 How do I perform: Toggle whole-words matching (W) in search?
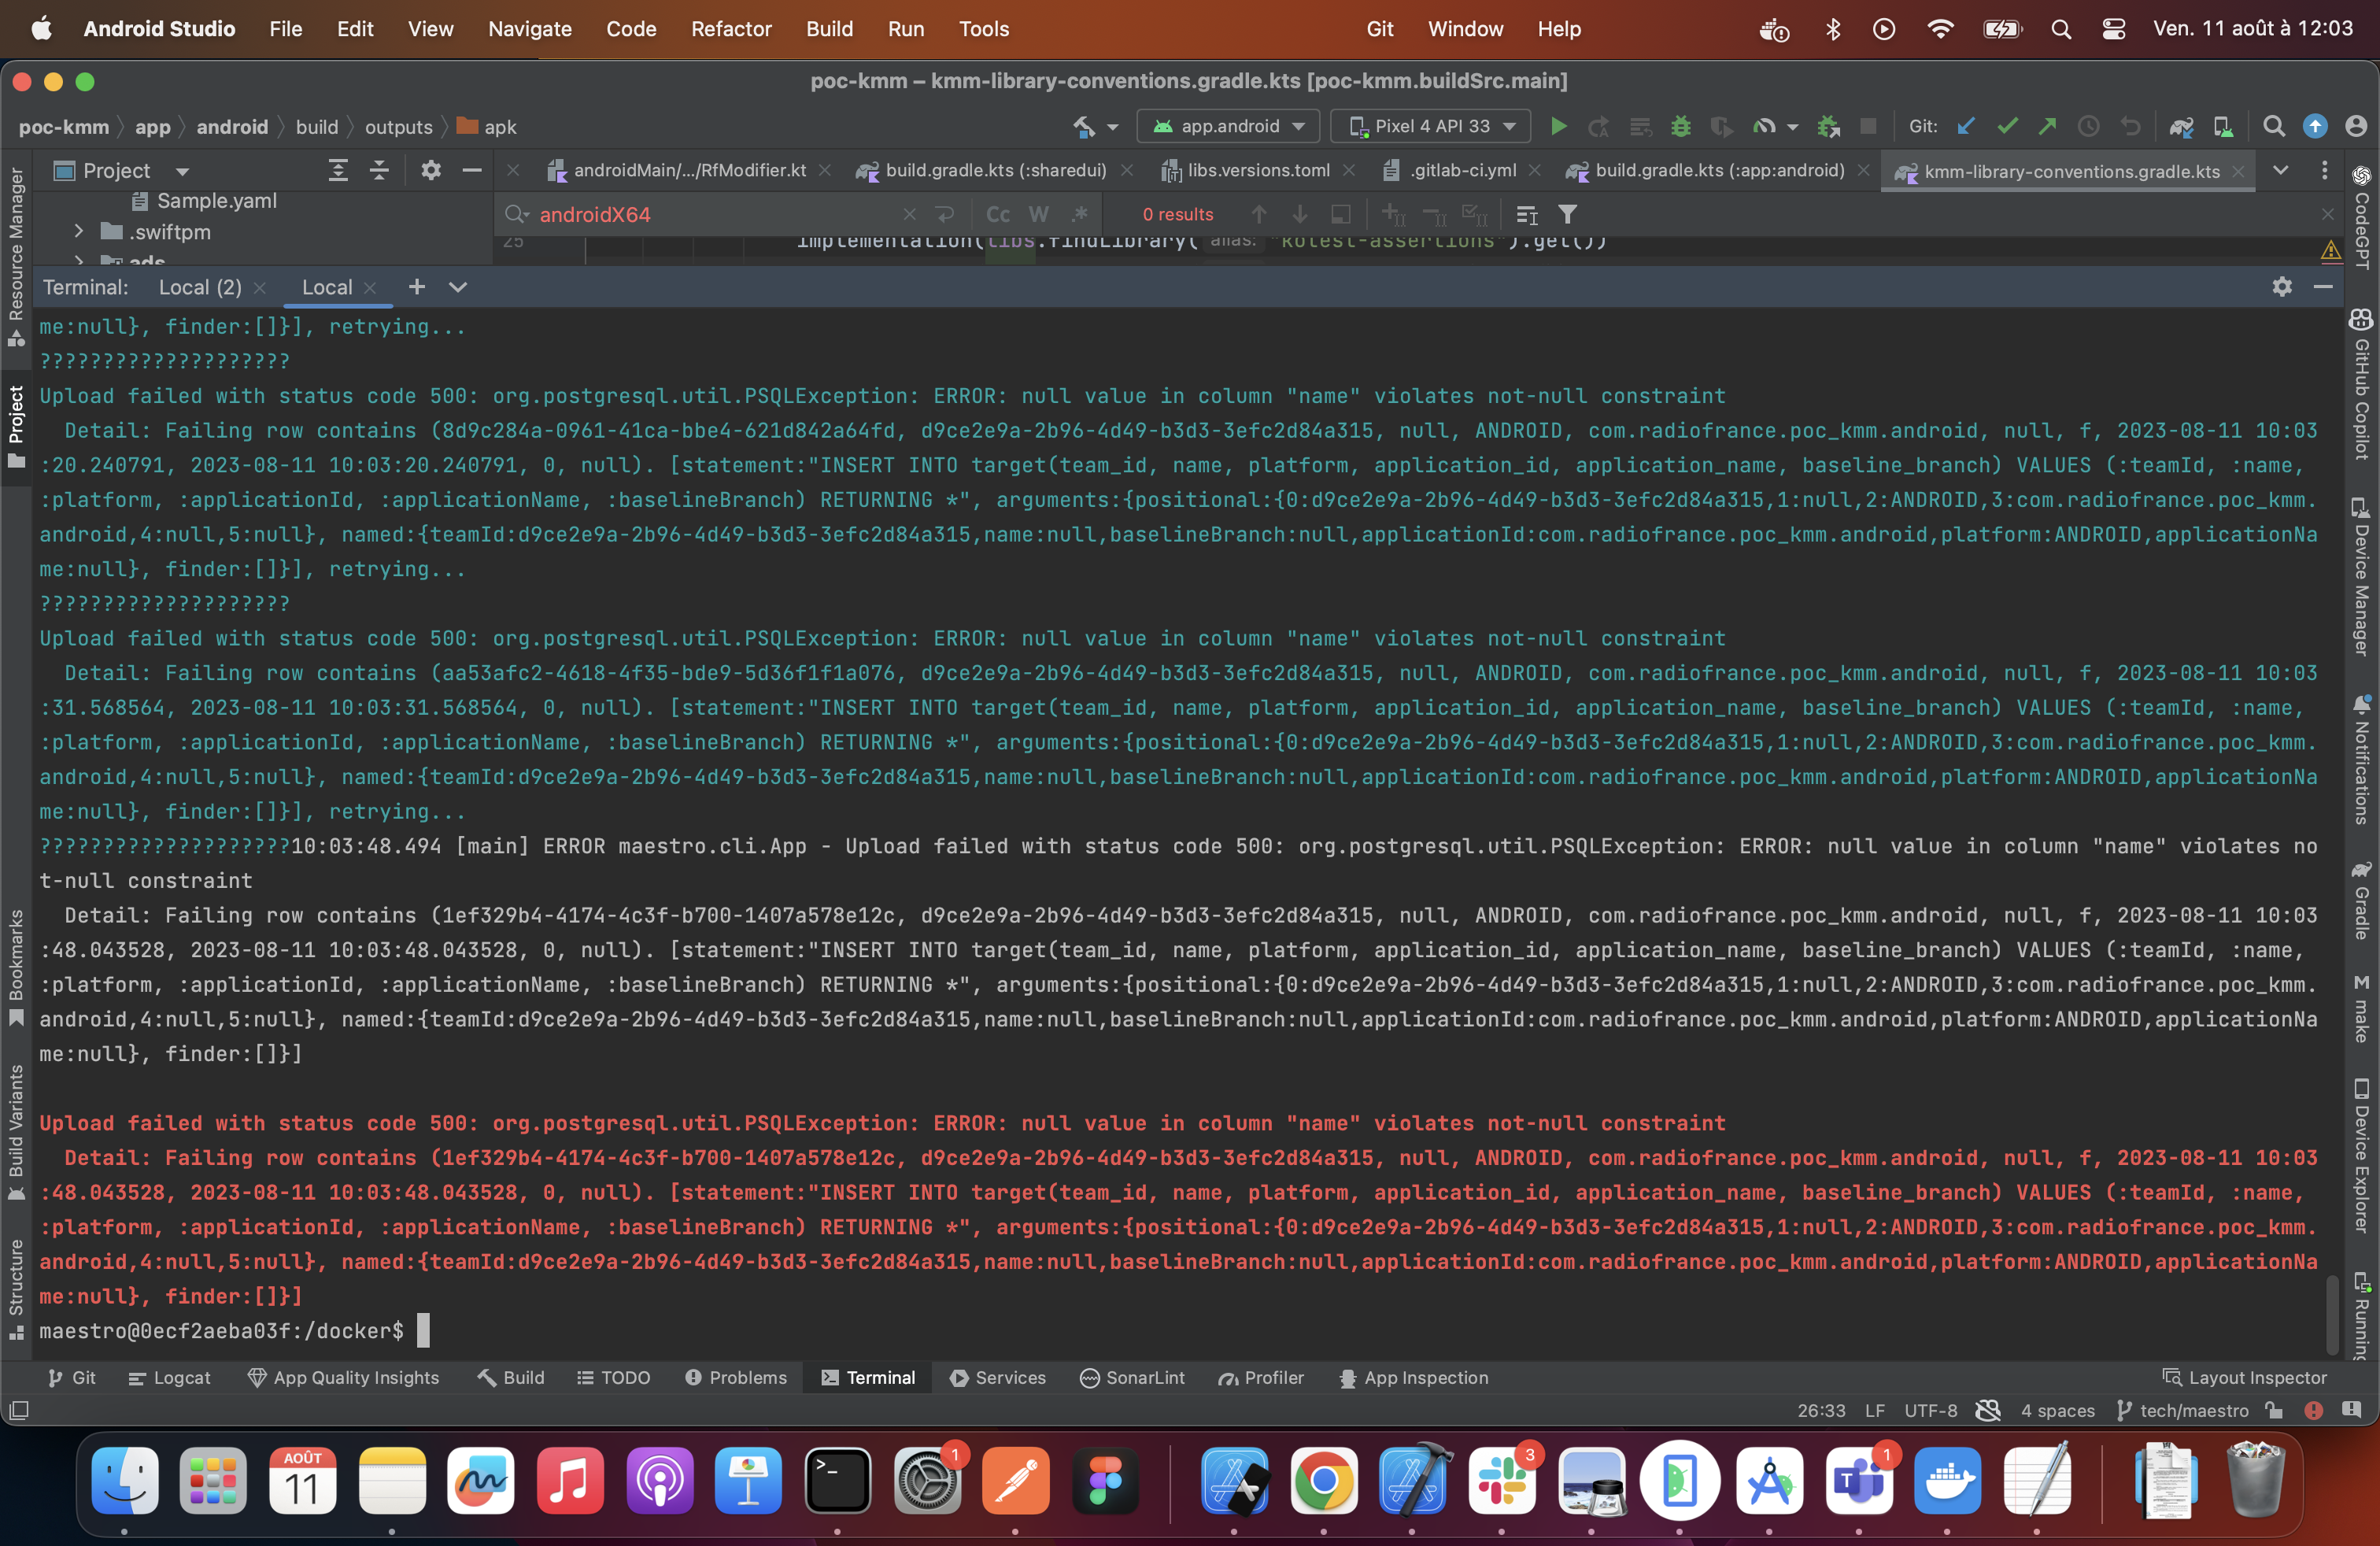[1038, 214]
